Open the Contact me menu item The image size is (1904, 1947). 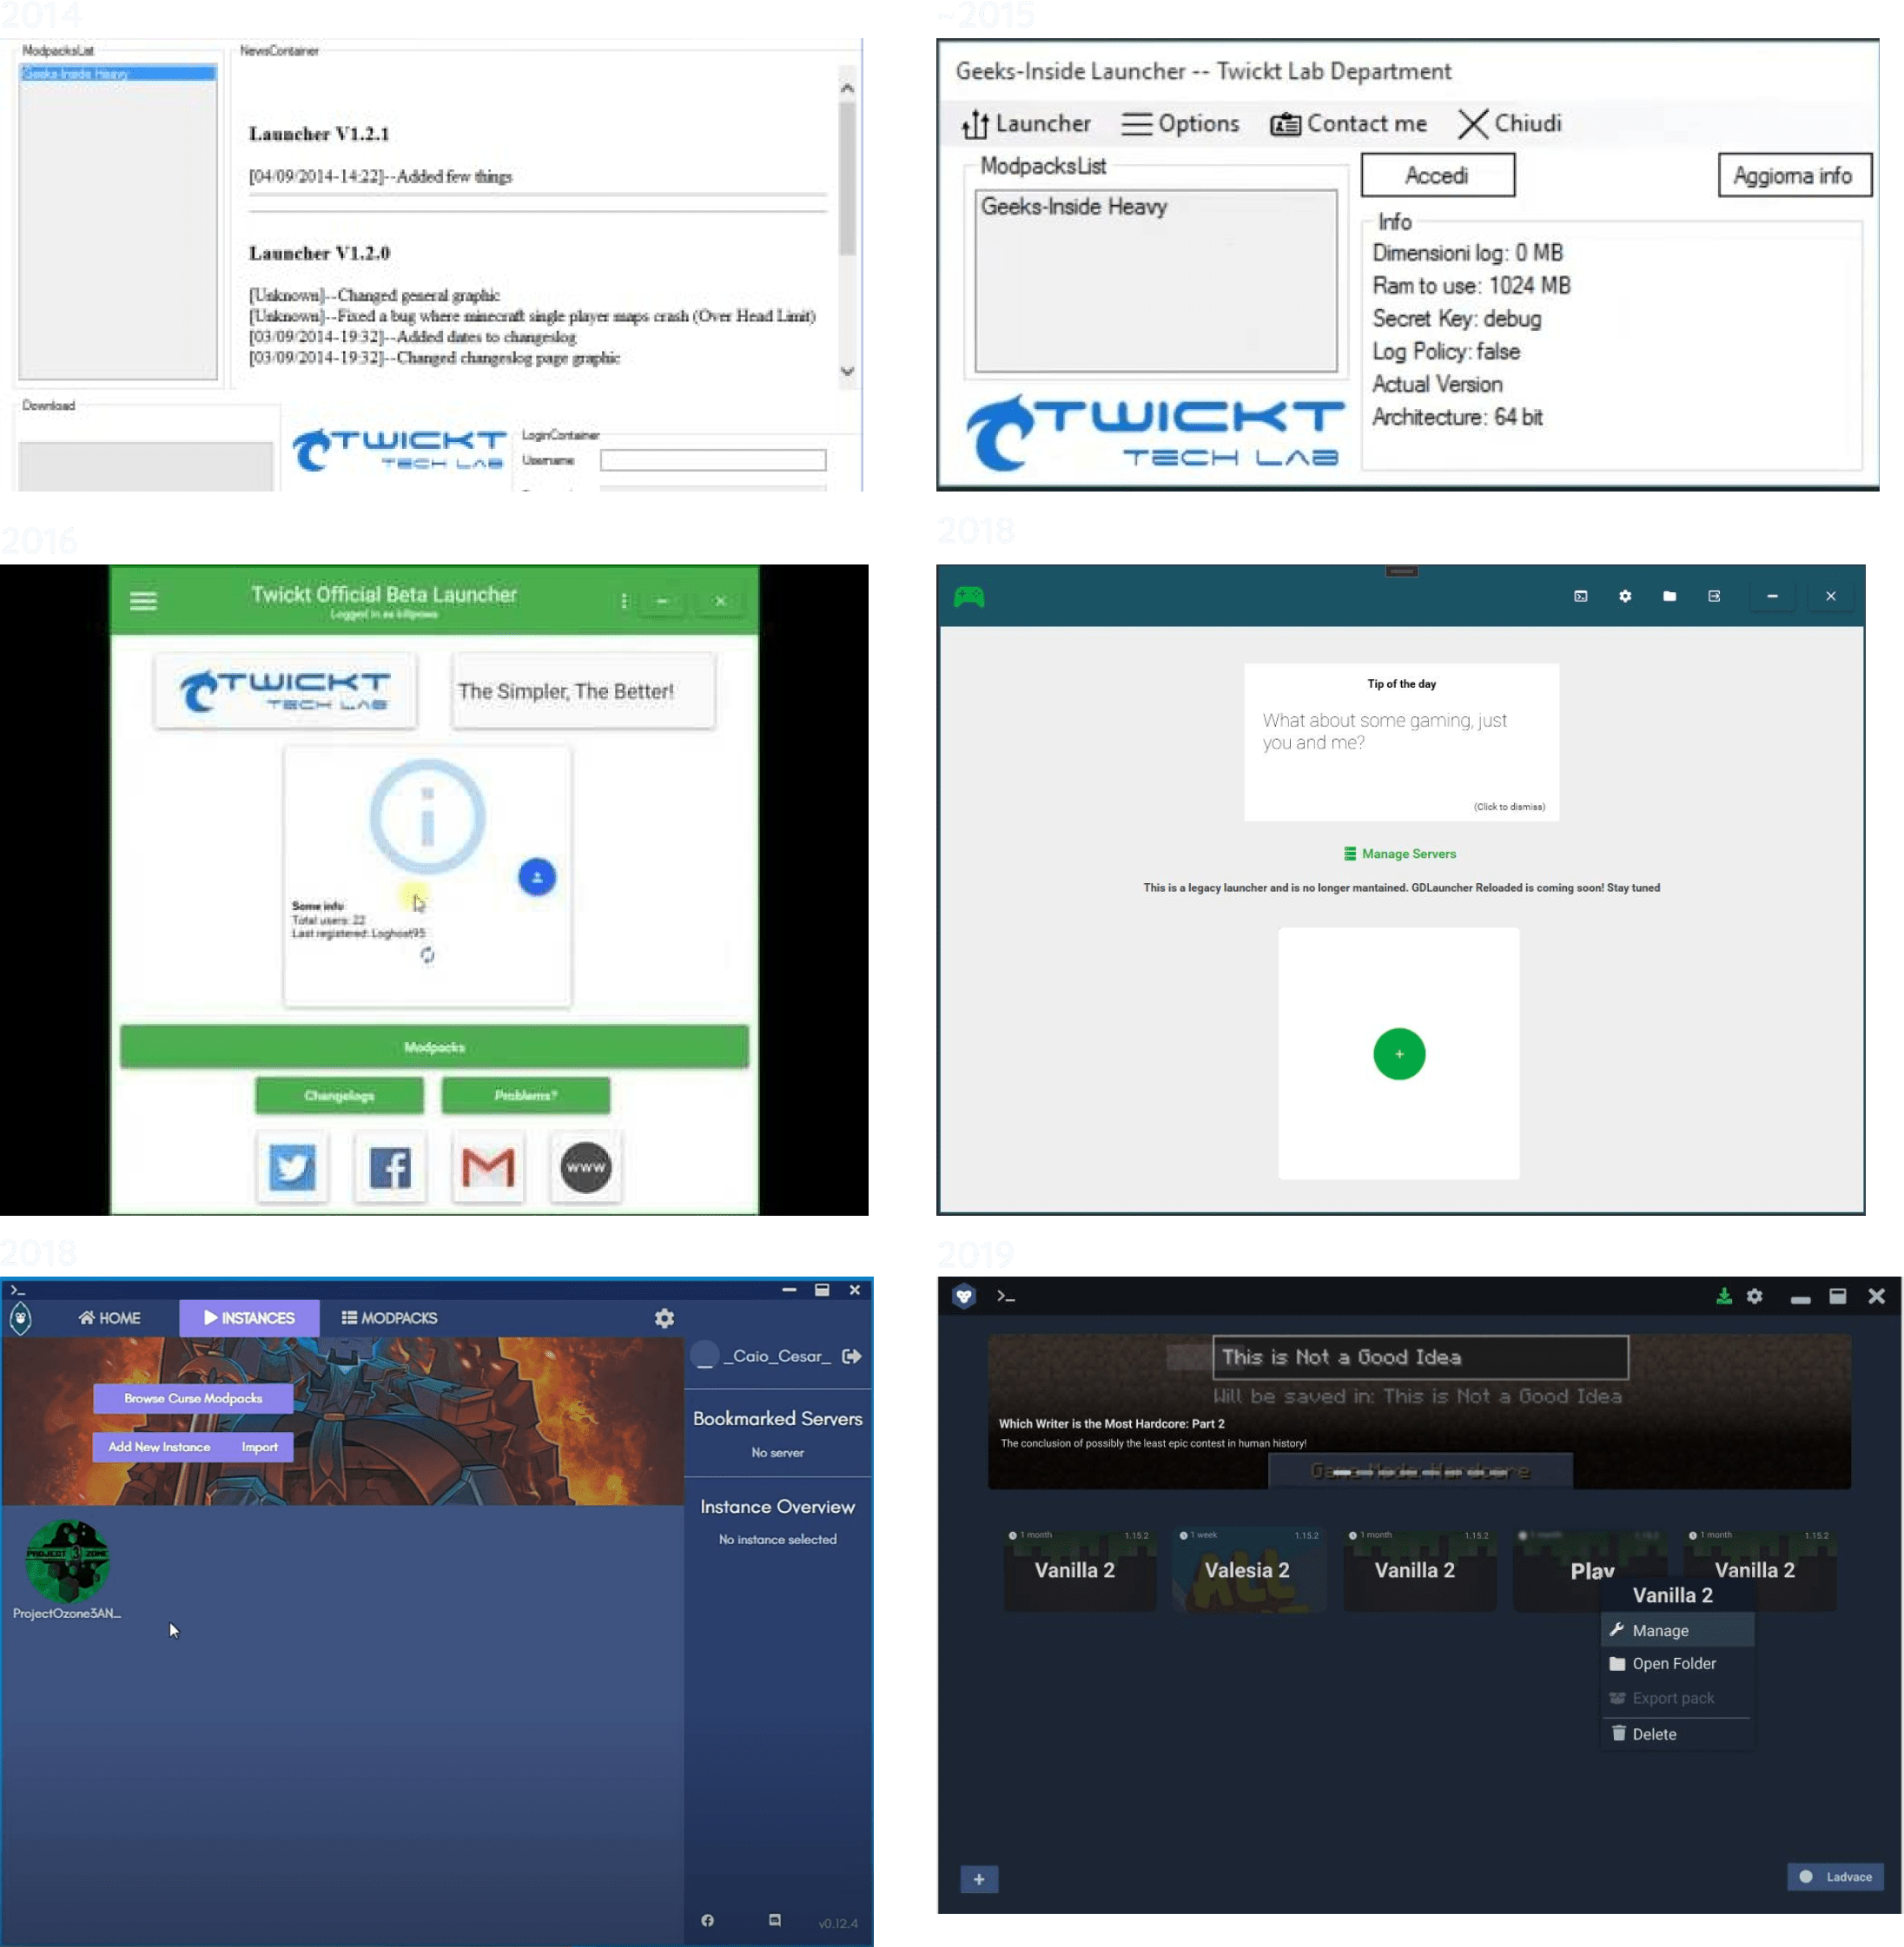(1348, 123)
